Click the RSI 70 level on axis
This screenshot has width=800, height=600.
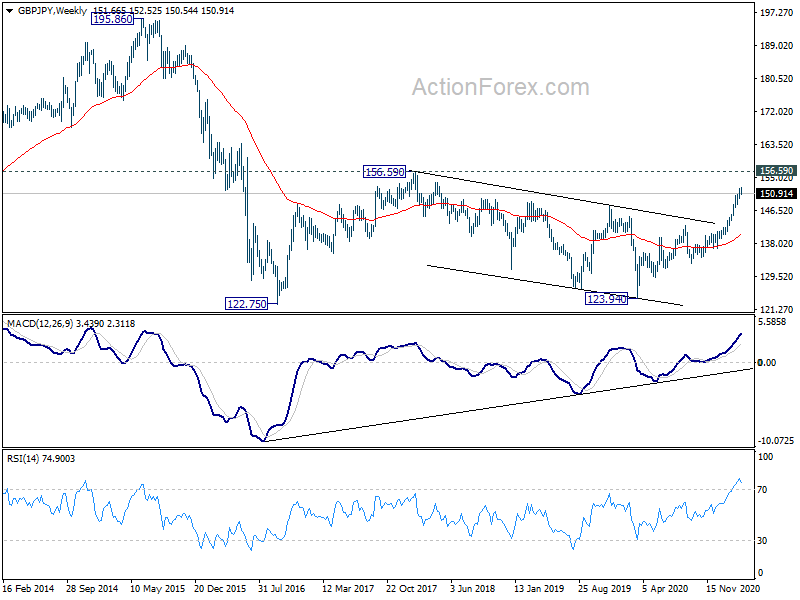[x=762, y=490]
